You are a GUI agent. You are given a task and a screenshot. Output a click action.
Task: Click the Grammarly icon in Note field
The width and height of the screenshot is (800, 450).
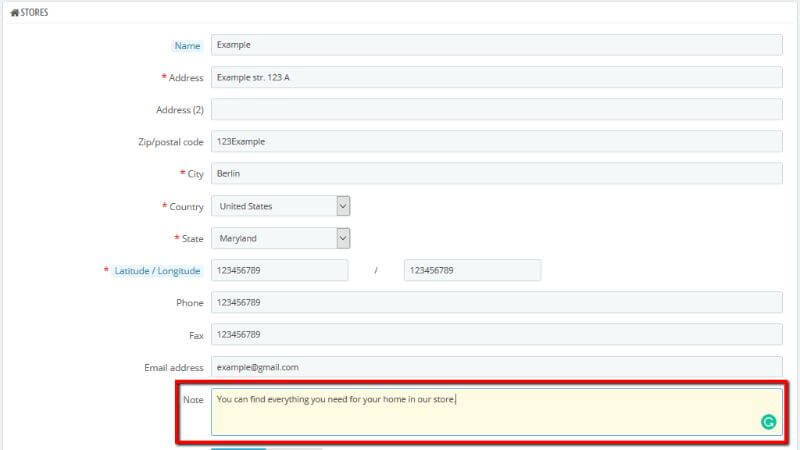coord(768,422)
